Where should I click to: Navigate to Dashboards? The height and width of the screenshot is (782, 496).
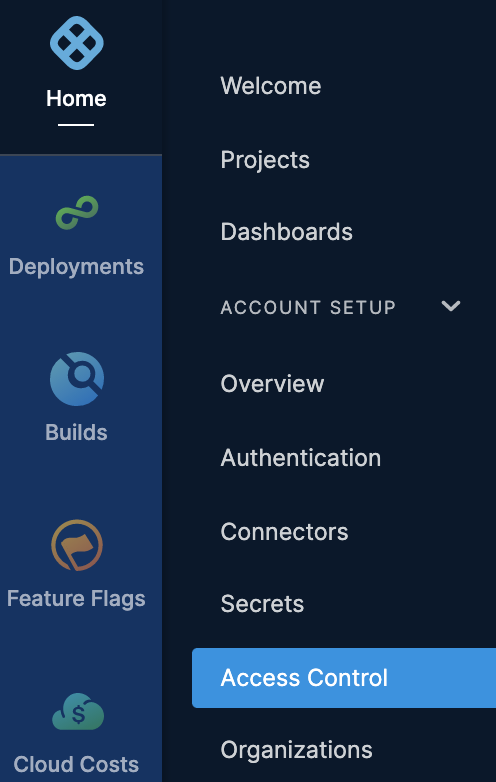coord(287,232)
